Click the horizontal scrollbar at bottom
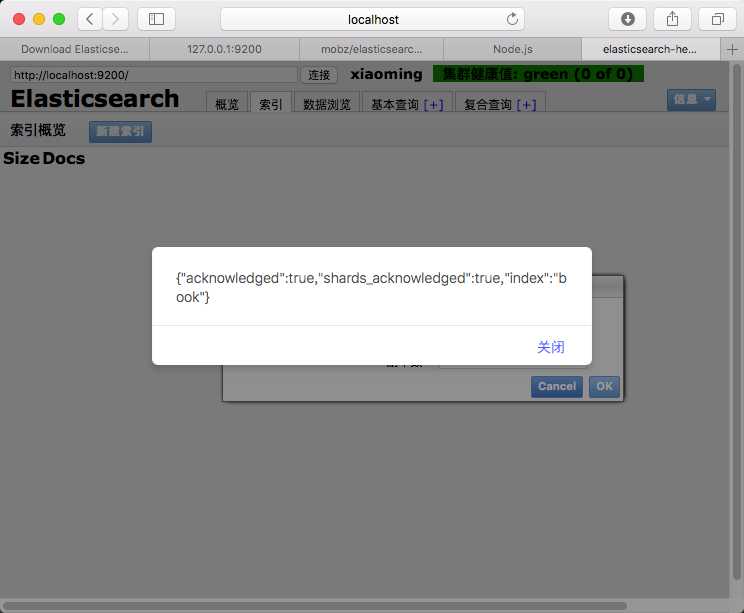Screen dimensions: 744x613 point(315,606)
